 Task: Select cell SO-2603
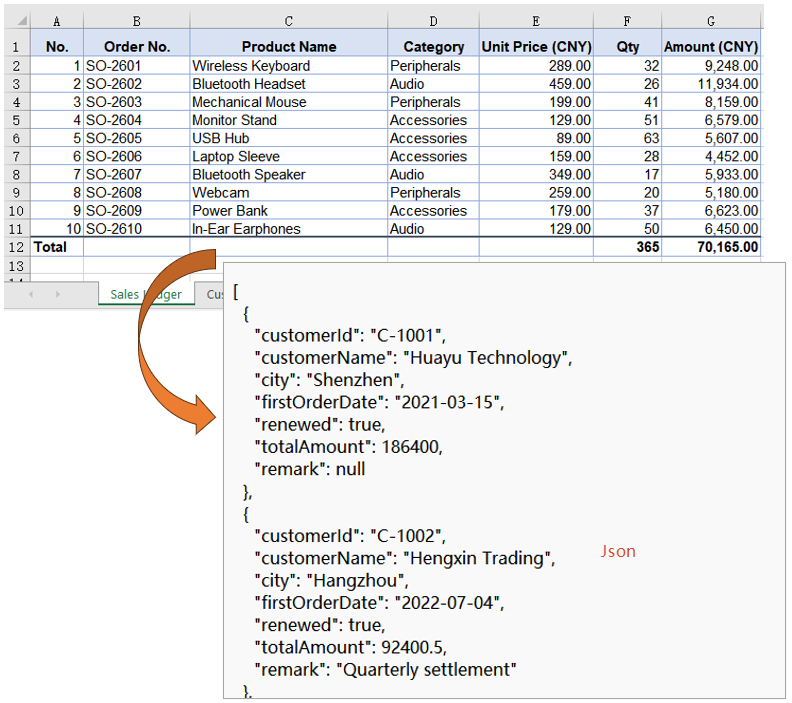tap(136, 102)
